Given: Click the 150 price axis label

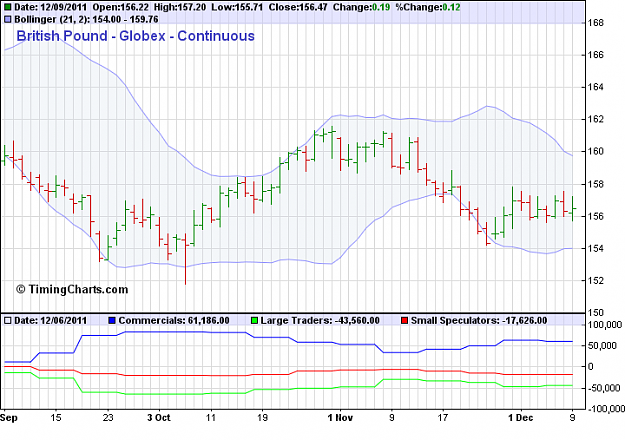Looking at the screenshot, I should tap(596, 312).
